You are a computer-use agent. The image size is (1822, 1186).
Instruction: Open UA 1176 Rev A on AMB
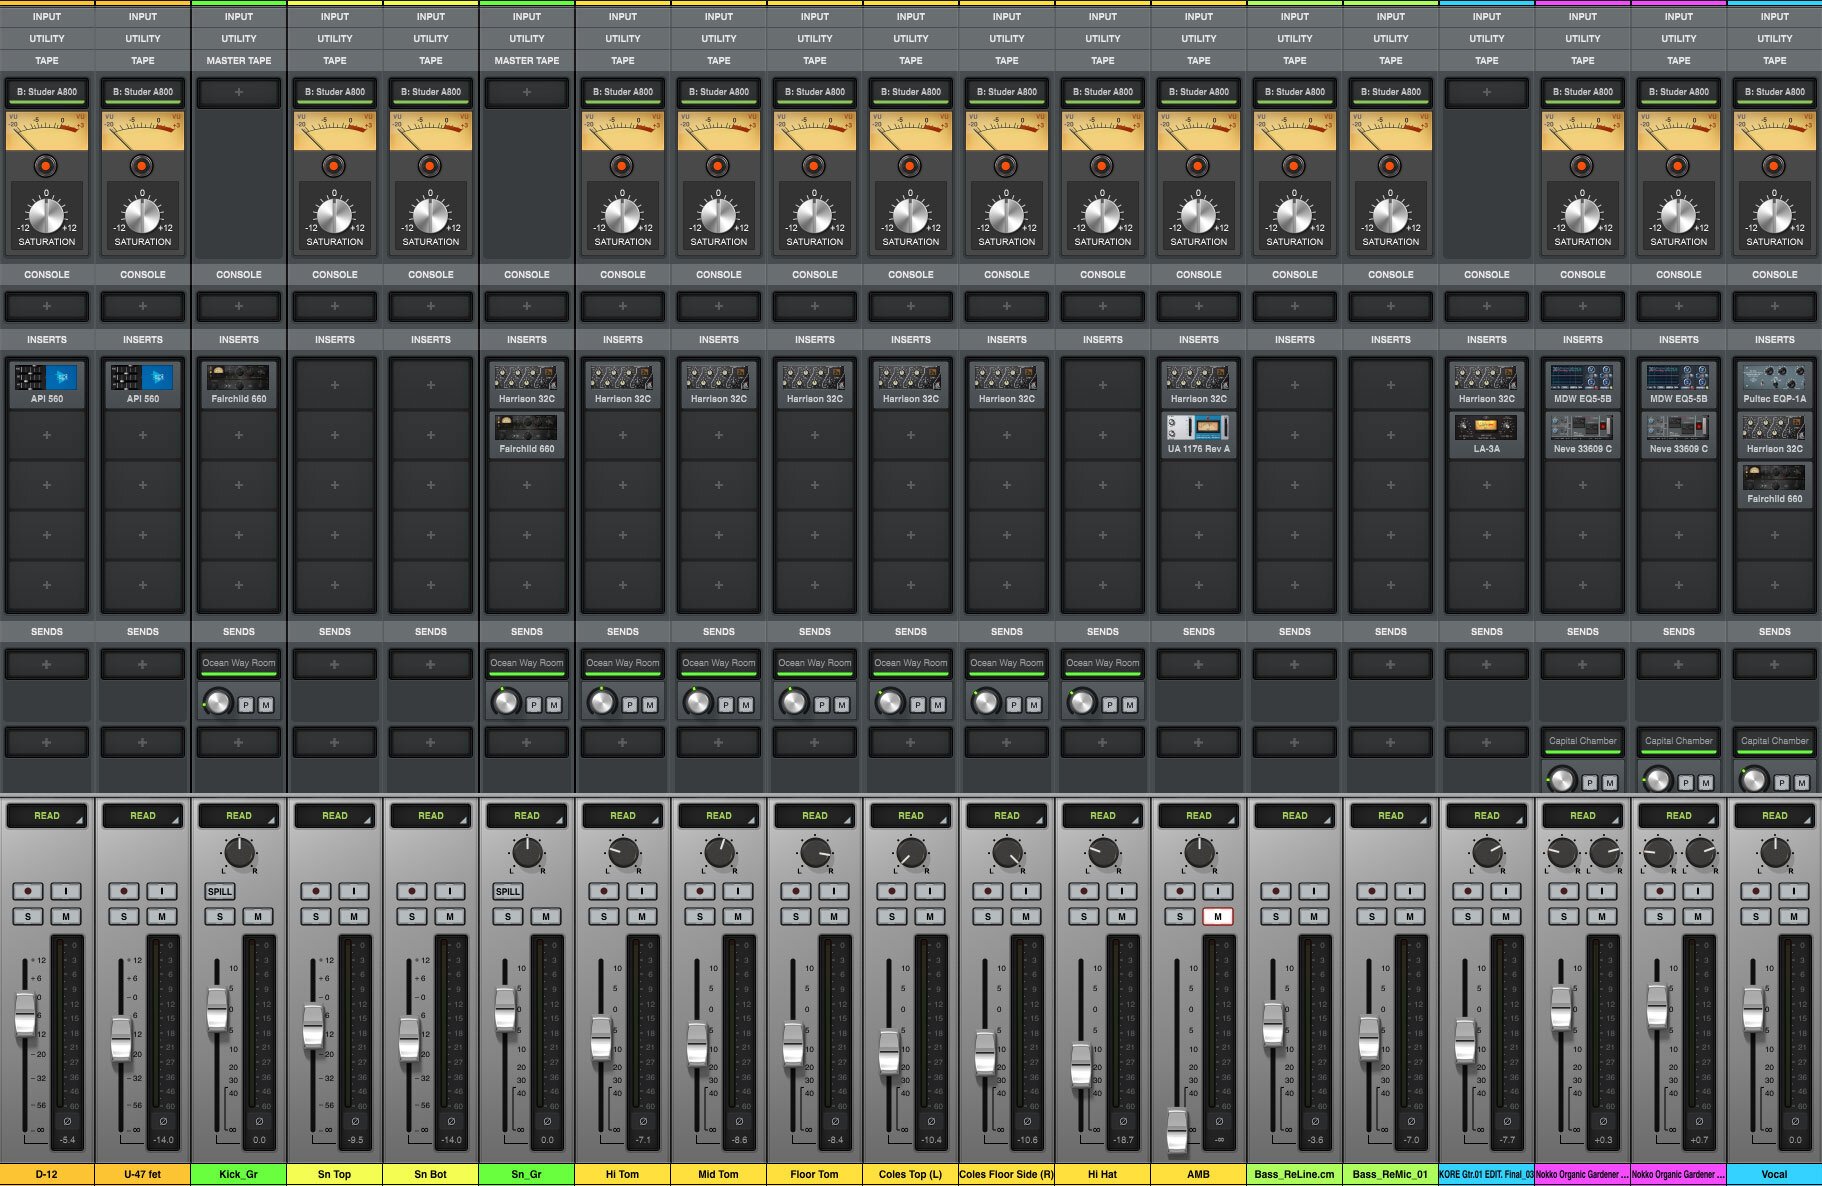pos(1198,433)
